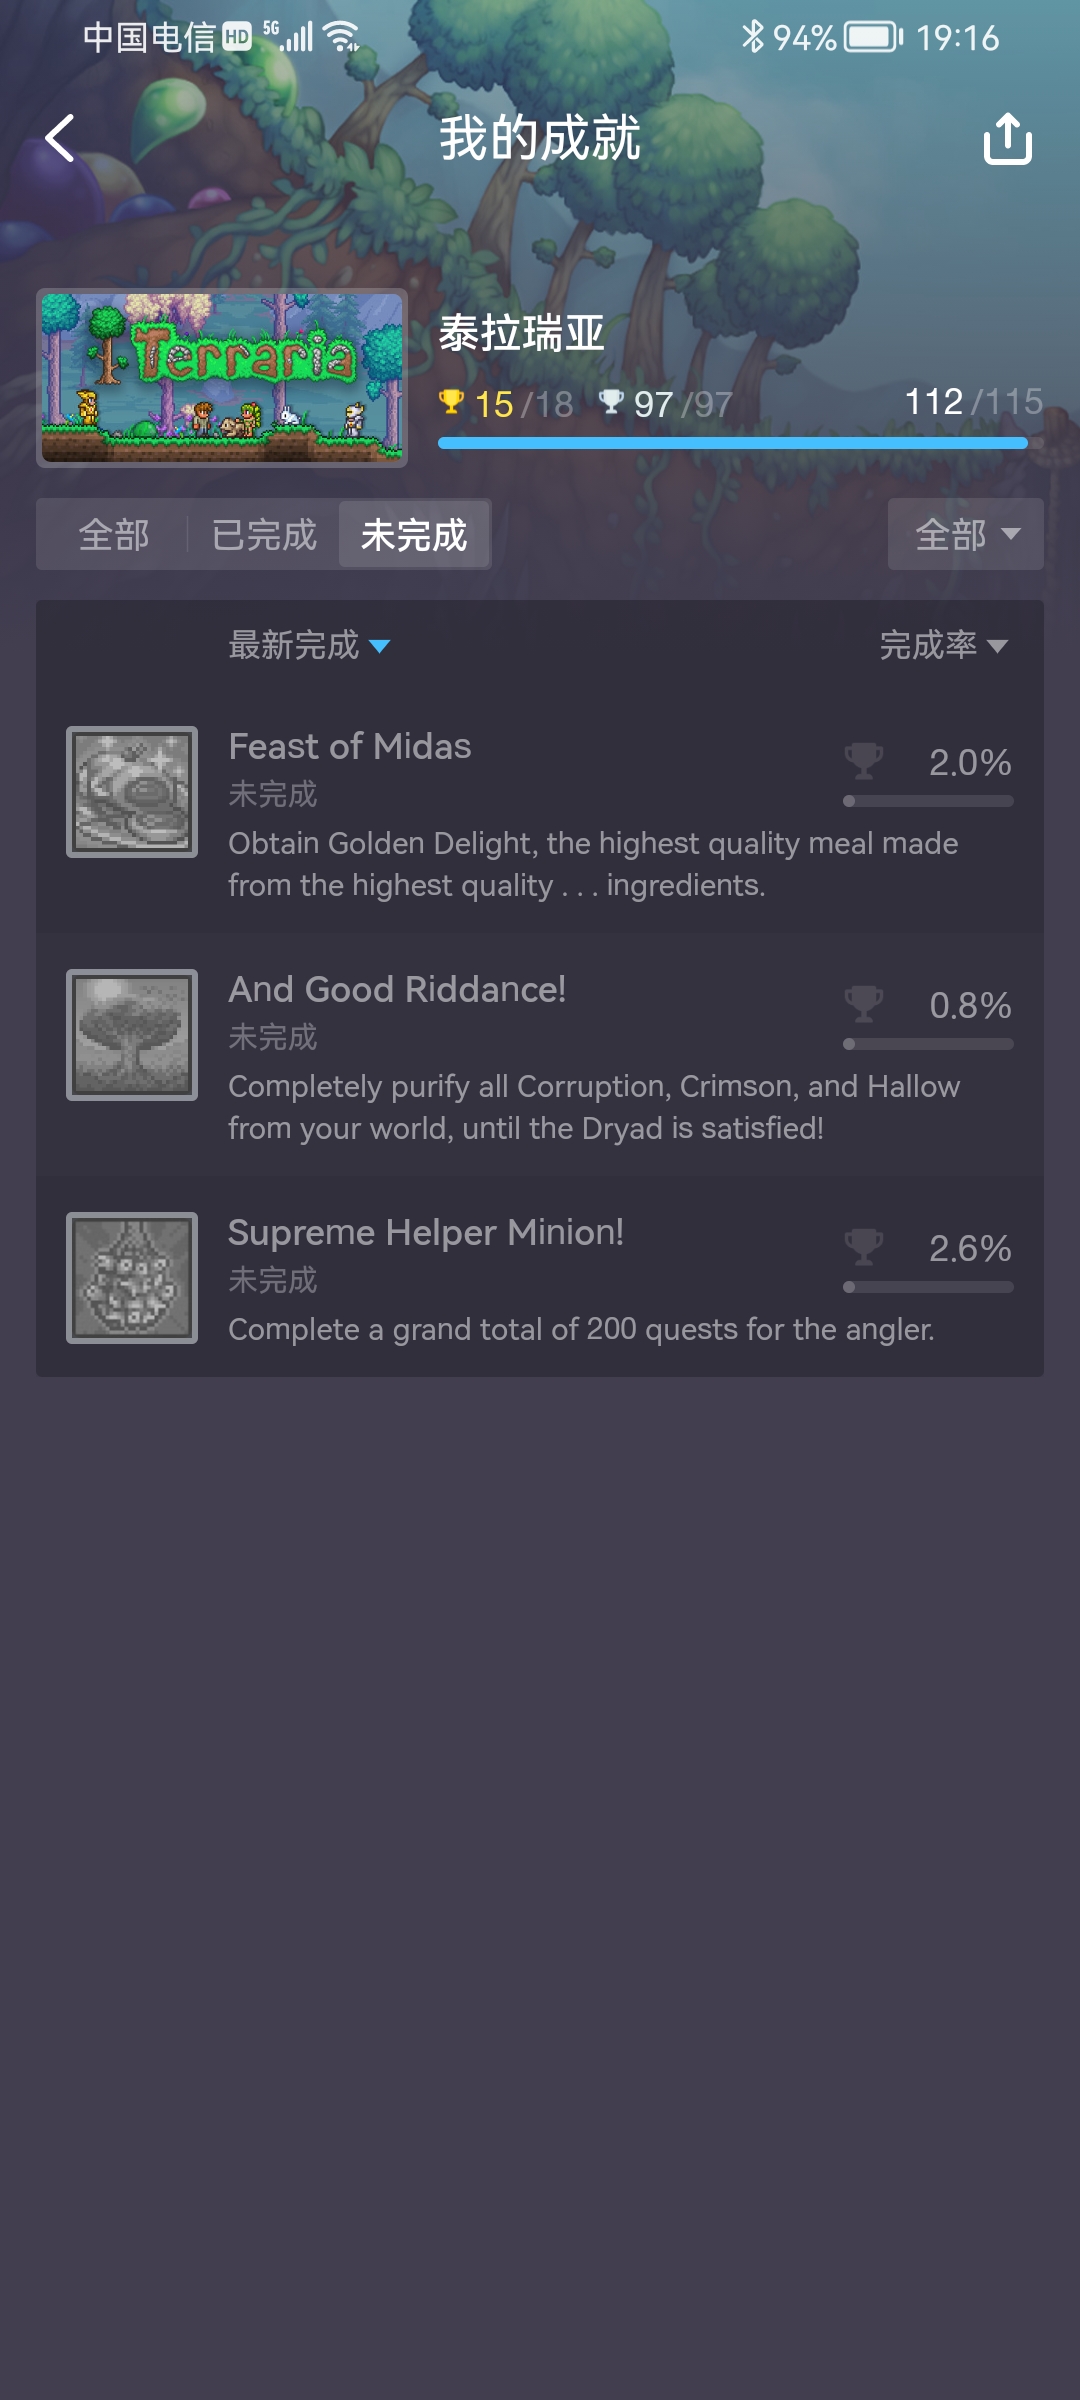Tap the back arrow icon
Viewport: 1080px width, 2400px height.
pos(61,138)
